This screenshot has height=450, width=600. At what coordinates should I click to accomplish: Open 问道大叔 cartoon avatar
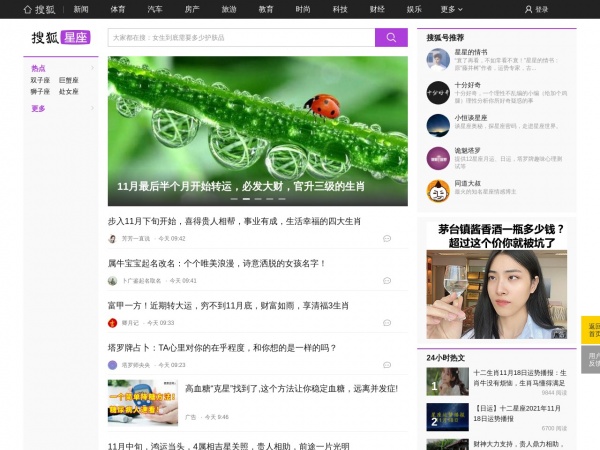pyautogui.click(x=438, y=191)
